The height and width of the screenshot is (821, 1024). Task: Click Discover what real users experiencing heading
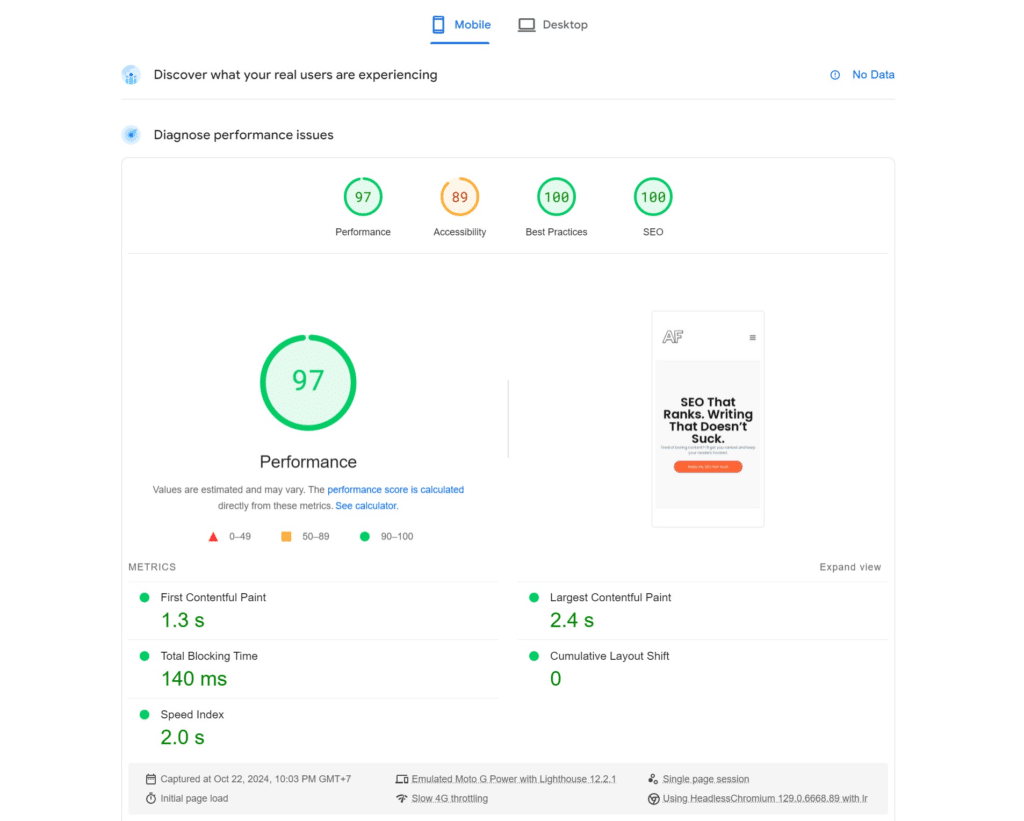click(295, 75)
